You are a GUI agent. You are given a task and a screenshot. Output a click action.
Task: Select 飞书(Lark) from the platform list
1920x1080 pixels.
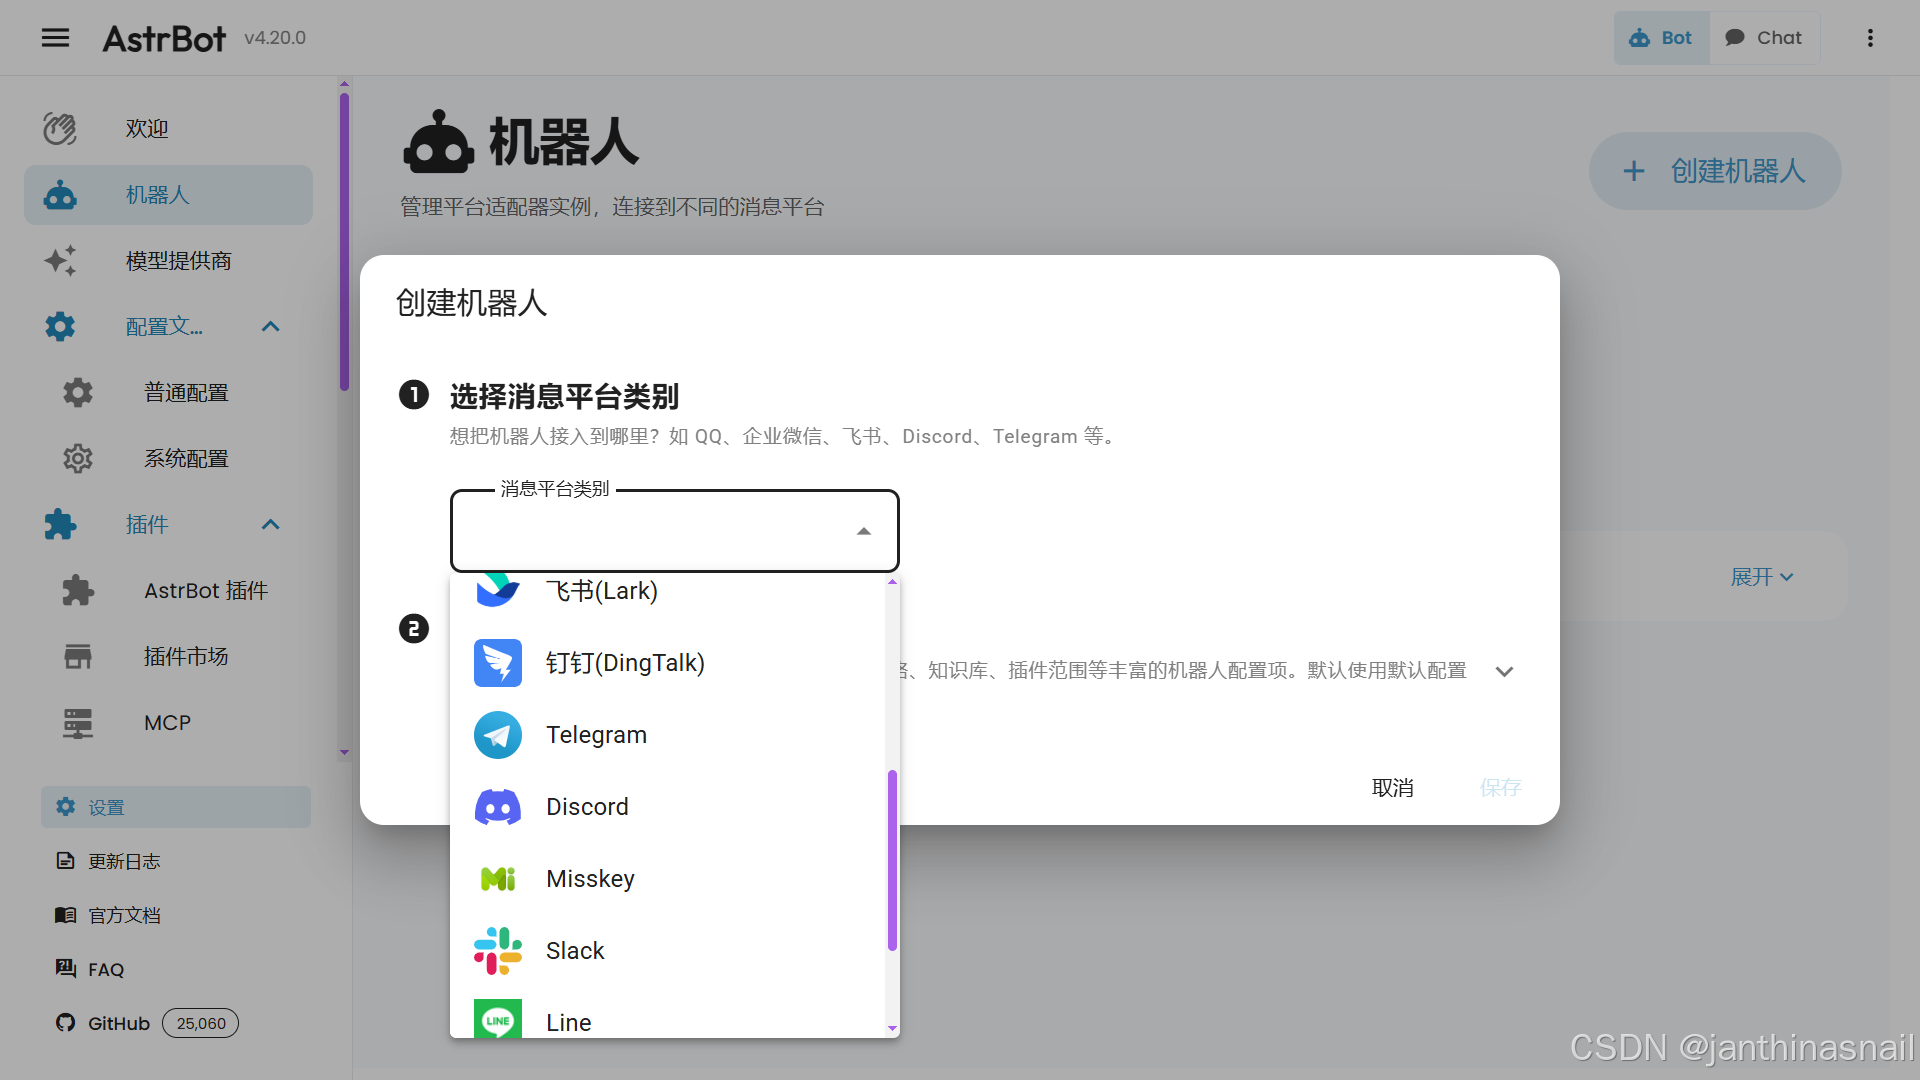668,591
